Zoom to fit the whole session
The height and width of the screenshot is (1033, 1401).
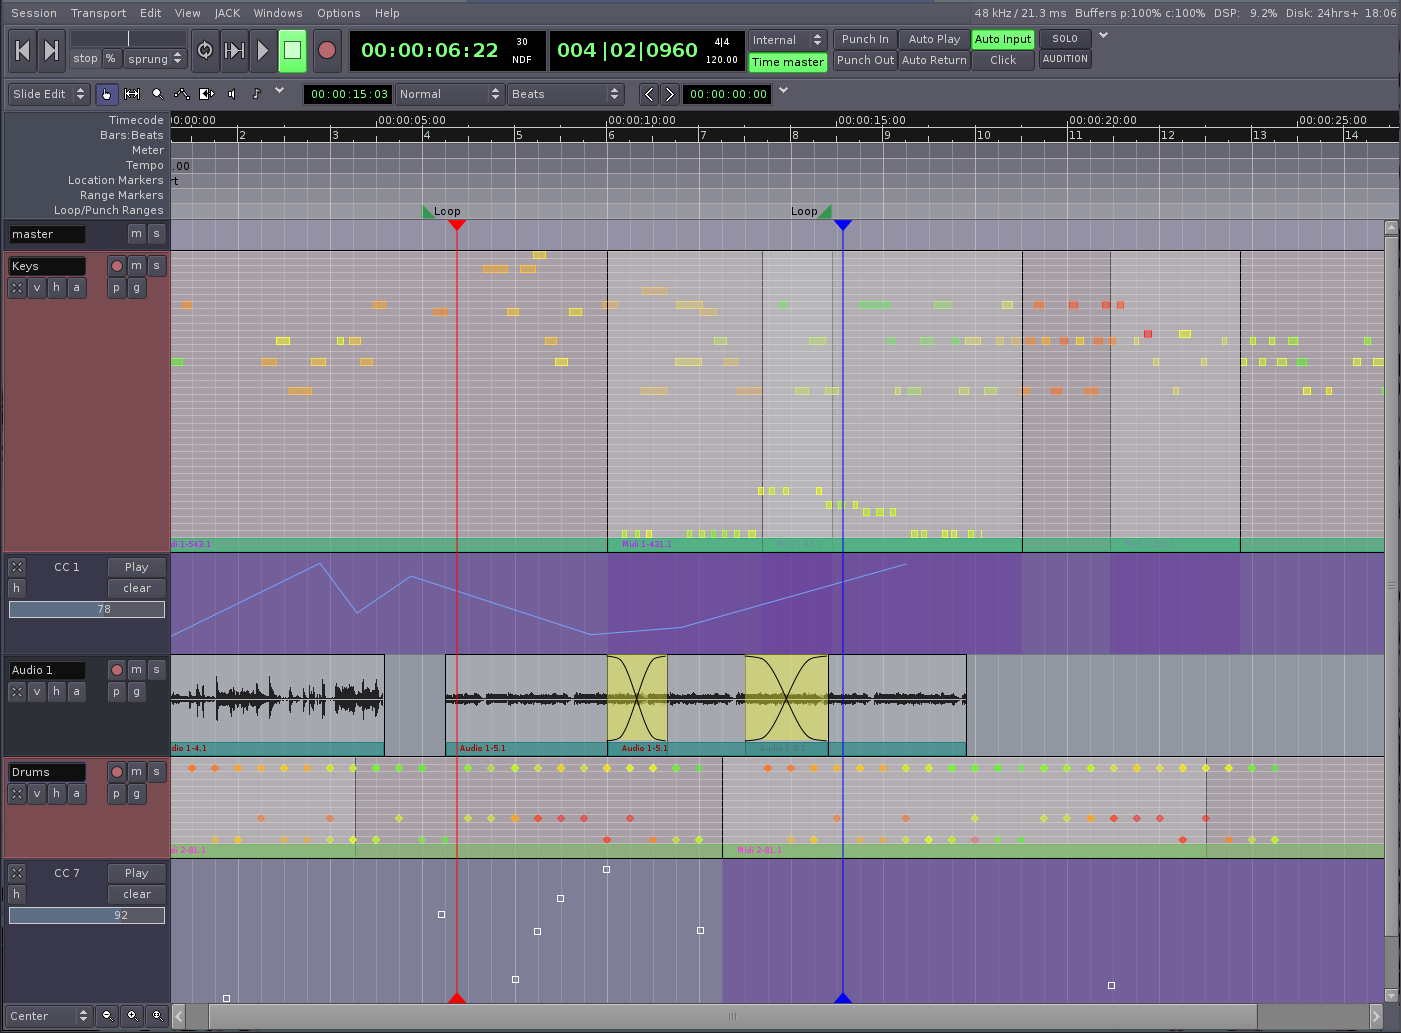click(157, 1015)
